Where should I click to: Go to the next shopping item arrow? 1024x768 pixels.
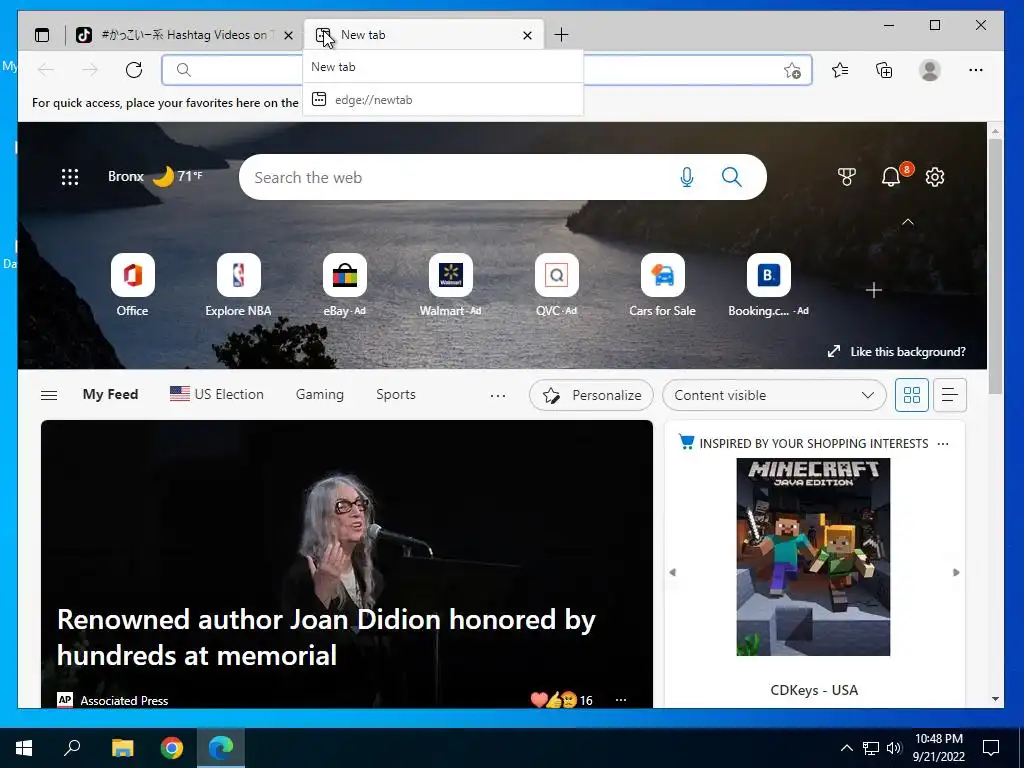coord(956,572)
